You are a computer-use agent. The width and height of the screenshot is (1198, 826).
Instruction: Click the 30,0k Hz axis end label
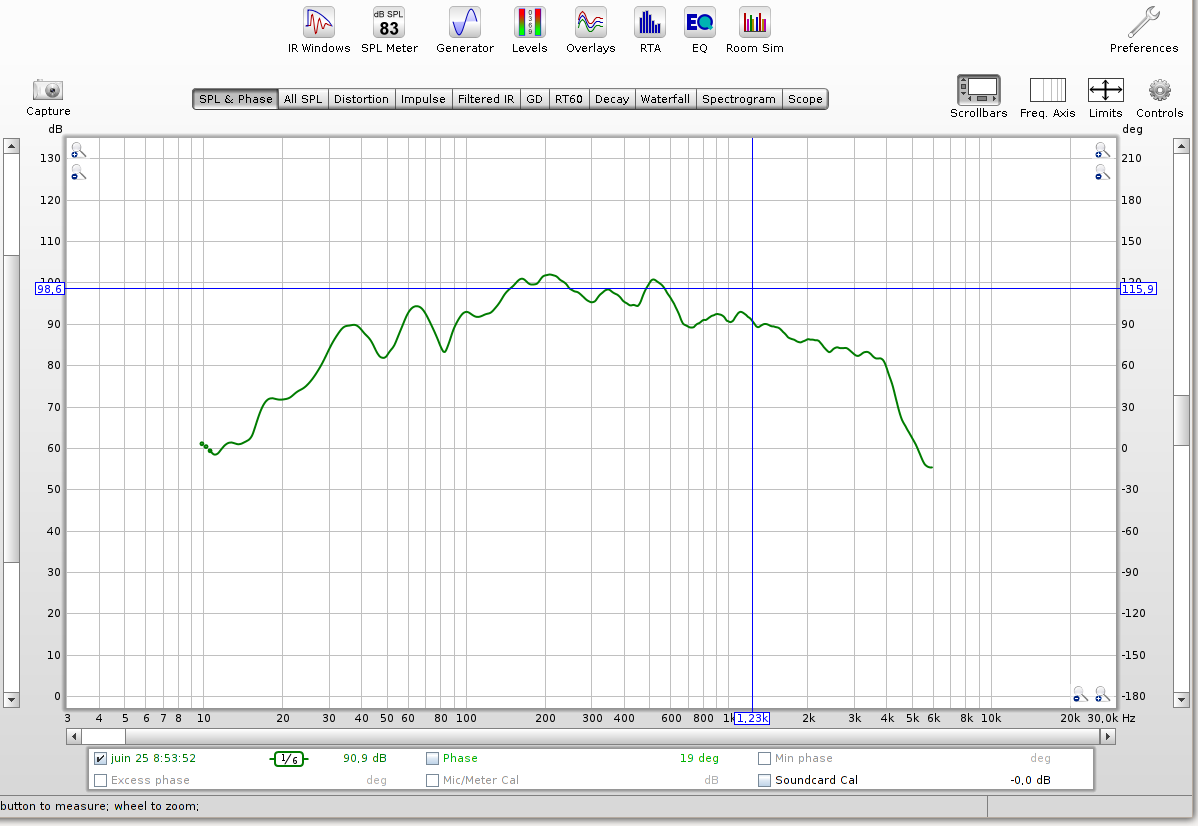tap(1102, 718)
